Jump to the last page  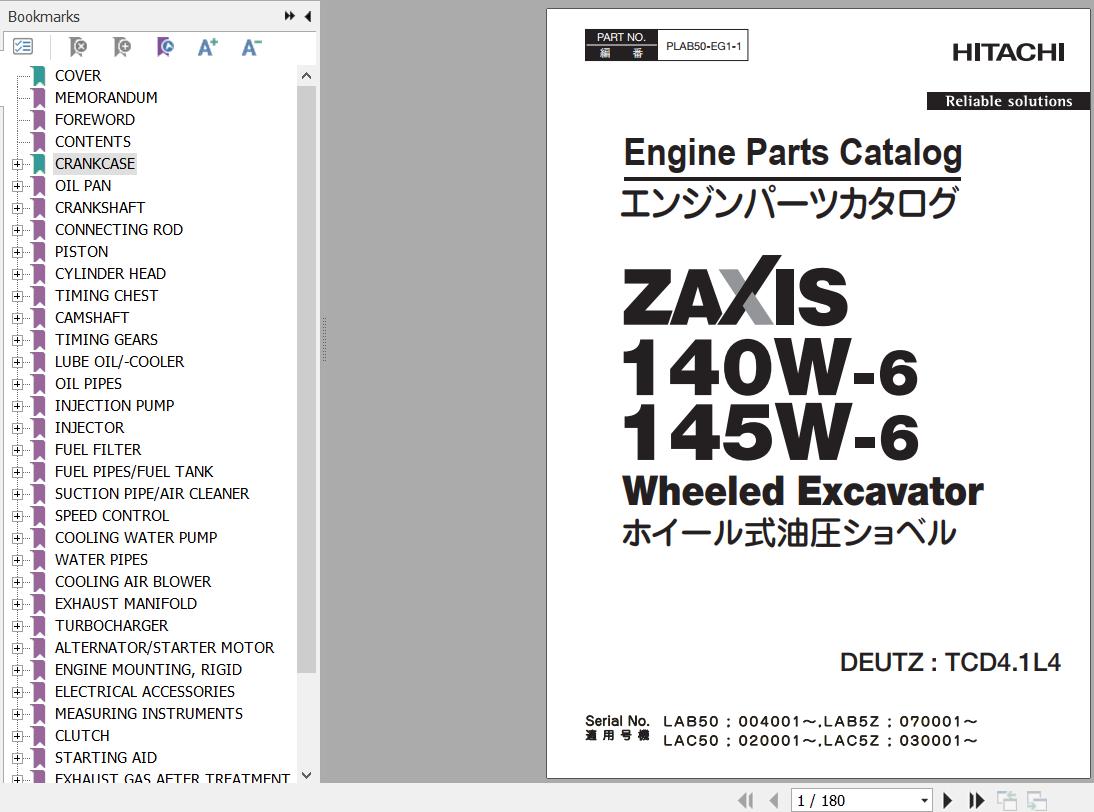976,800
